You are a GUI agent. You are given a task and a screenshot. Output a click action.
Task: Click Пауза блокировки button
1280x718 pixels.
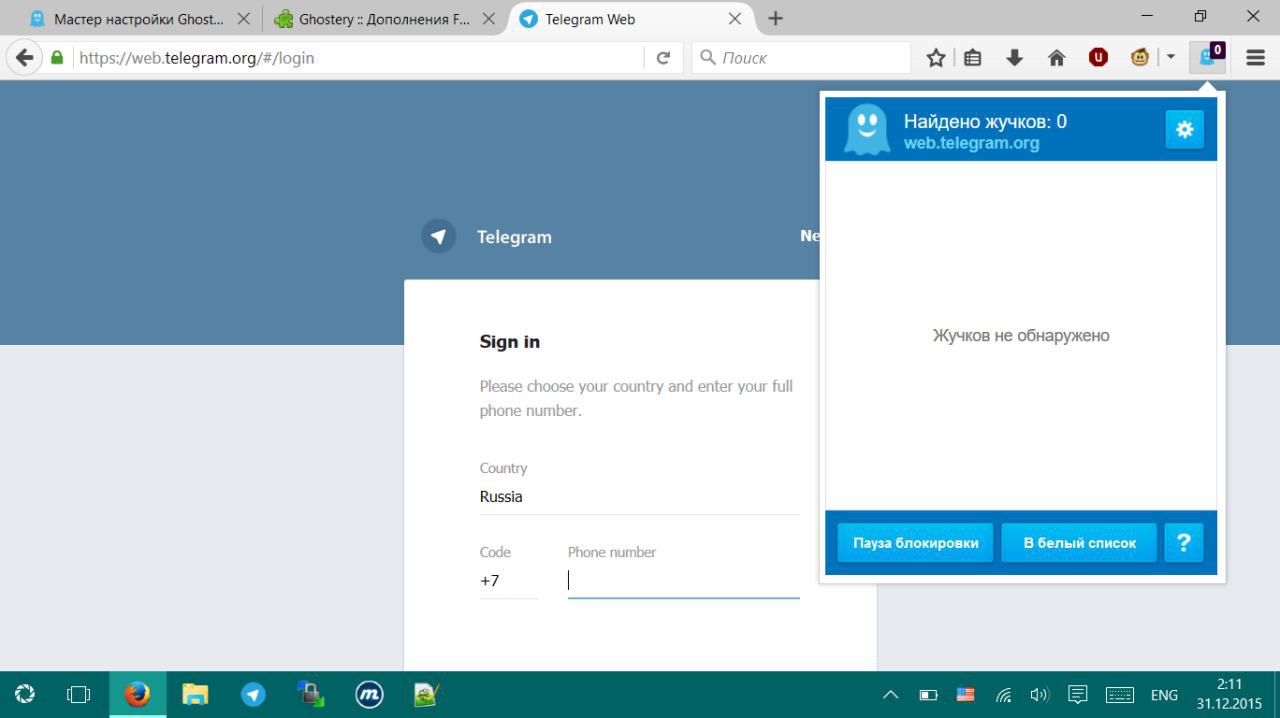916,543
